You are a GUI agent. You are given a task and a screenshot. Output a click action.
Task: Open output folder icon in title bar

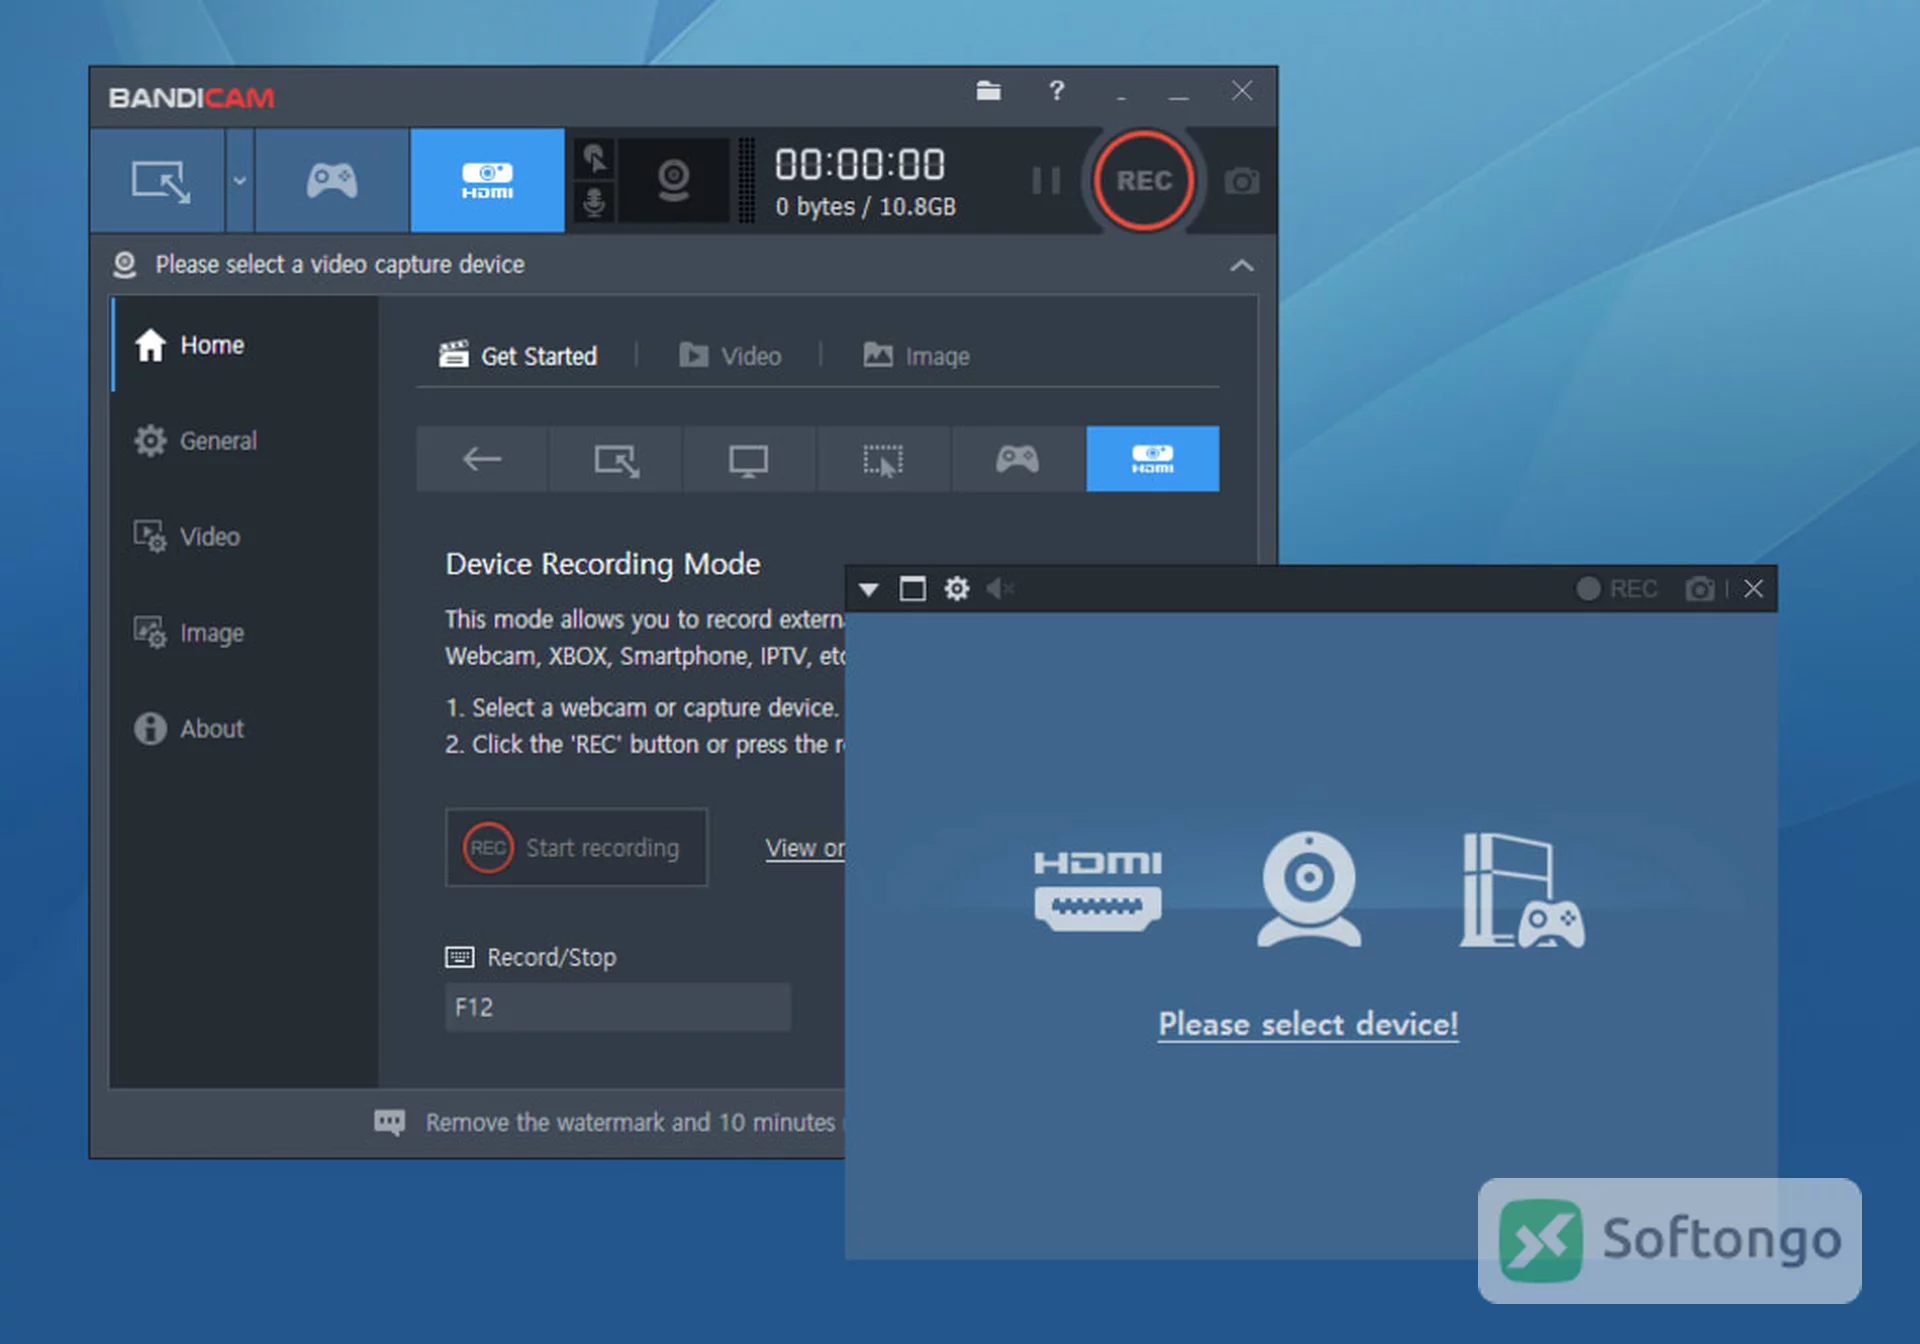(988, 91)
